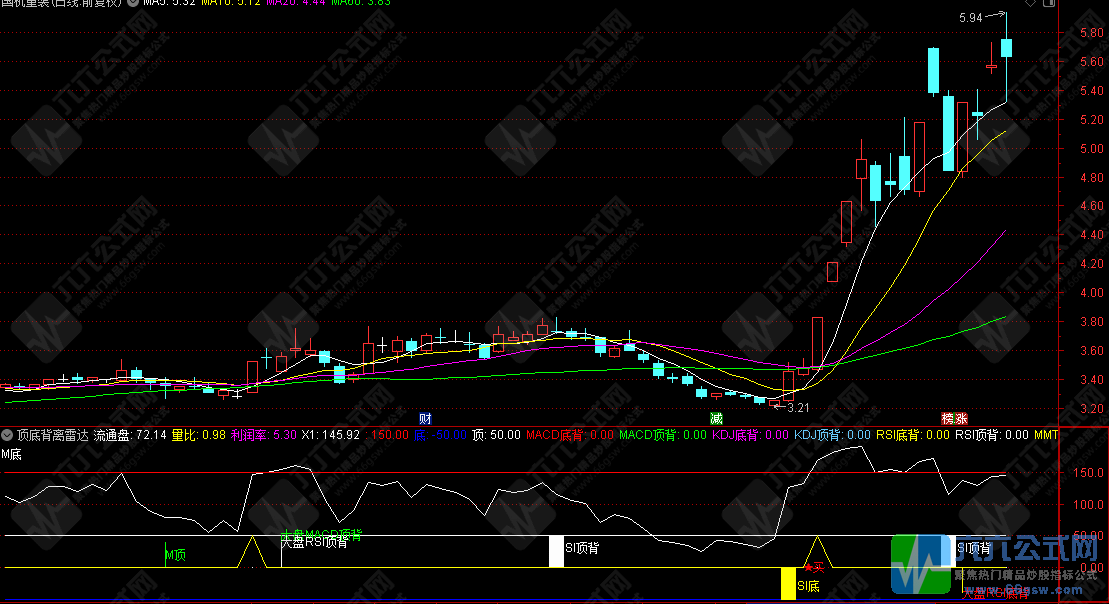Click the white SI顶背 bar in mid indicator panel
This screenshot has width=1109, height=604.
click(556, 551)
